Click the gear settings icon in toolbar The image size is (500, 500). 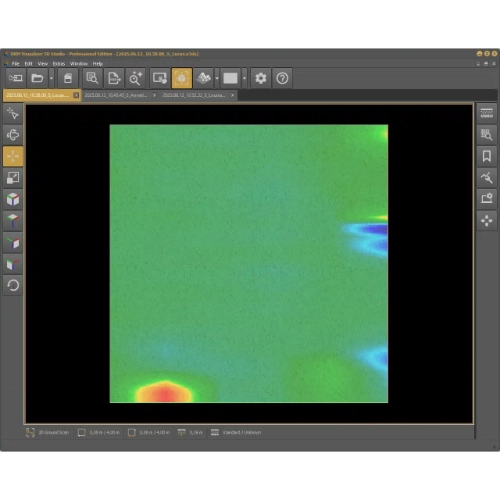pos(261,78)
